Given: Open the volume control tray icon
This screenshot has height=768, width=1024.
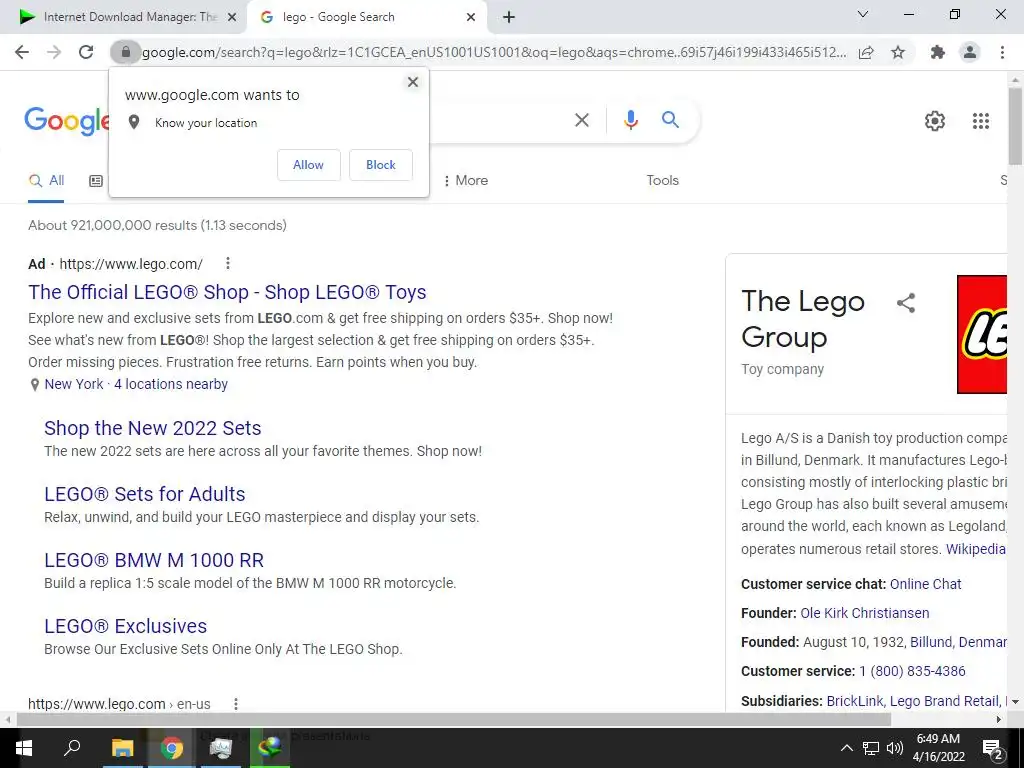Looking at the screenshot, I should coord(895,748).
